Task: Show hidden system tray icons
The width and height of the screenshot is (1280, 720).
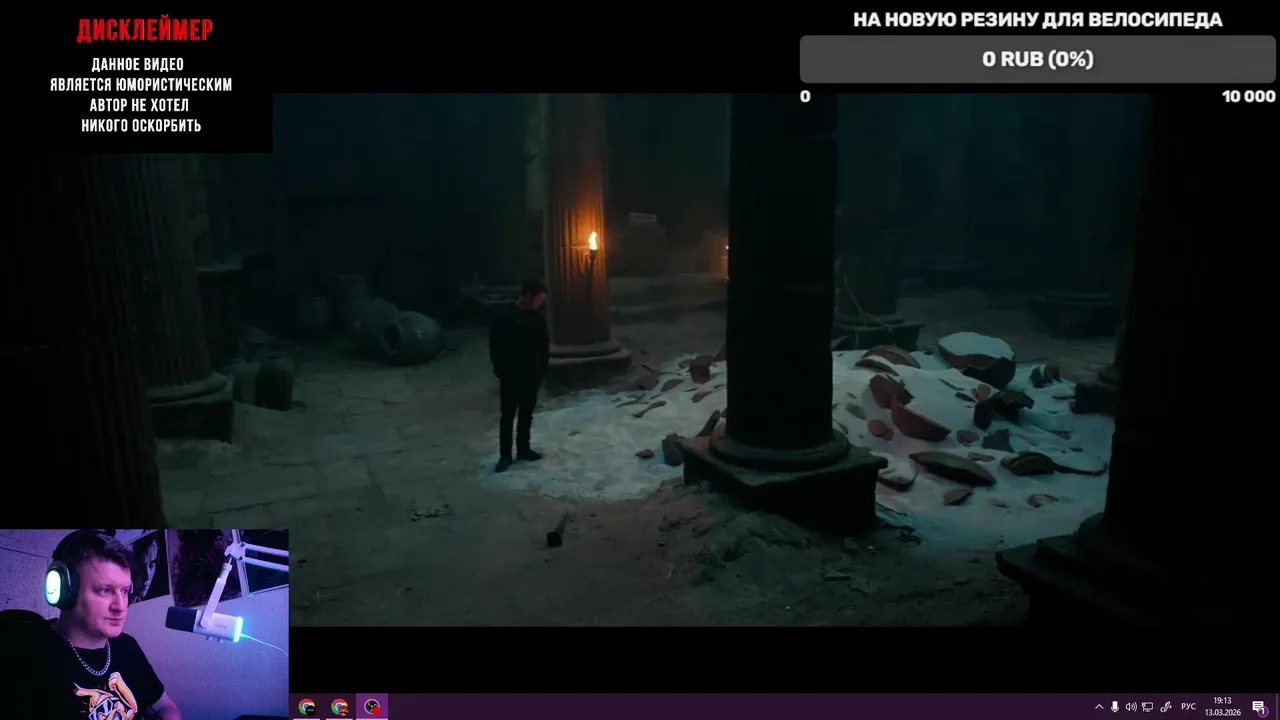Action: click(1099, 707)
